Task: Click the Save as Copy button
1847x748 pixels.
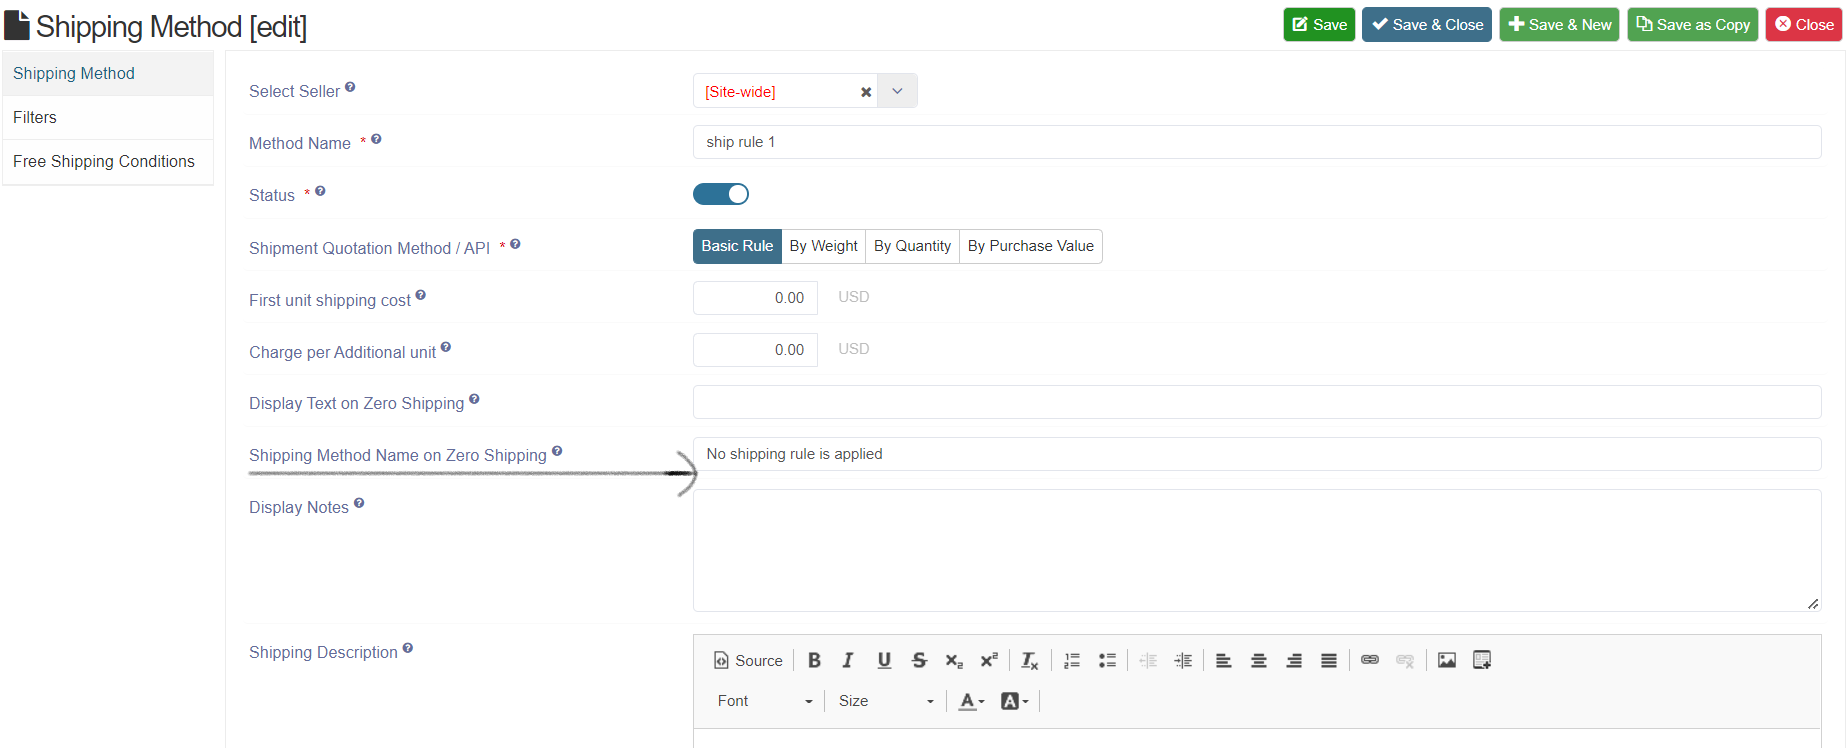Action: (x=1692, y=25)
